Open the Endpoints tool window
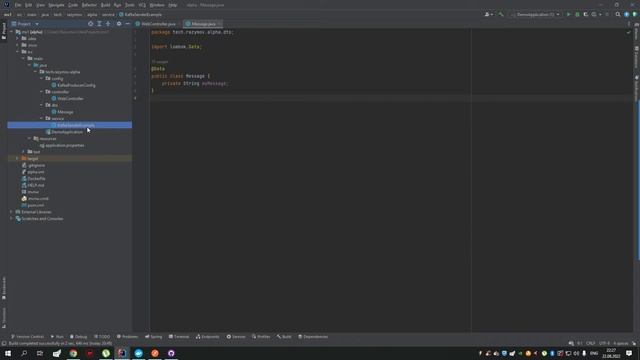The height and width of the screenshot is (360, 640). pyautogui.click(x=208, y=337)
